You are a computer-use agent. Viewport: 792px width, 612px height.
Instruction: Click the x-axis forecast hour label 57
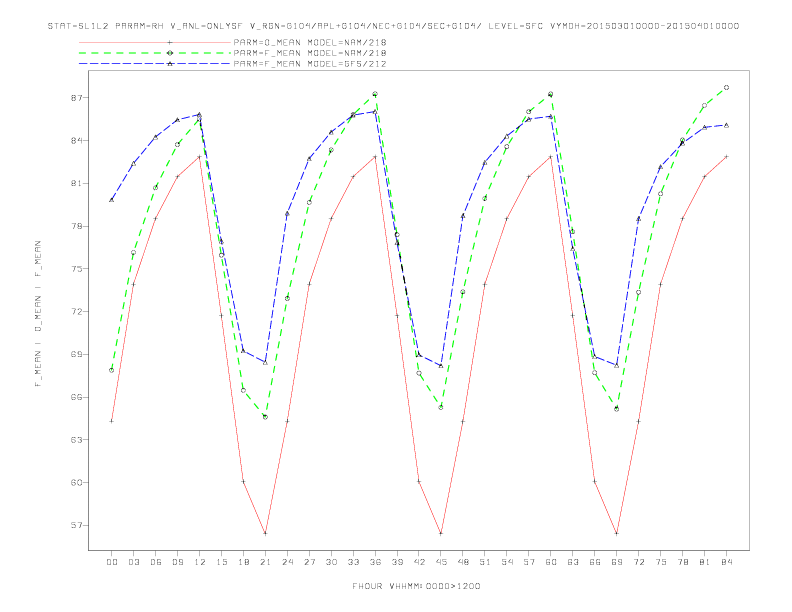tap(529, 562)
